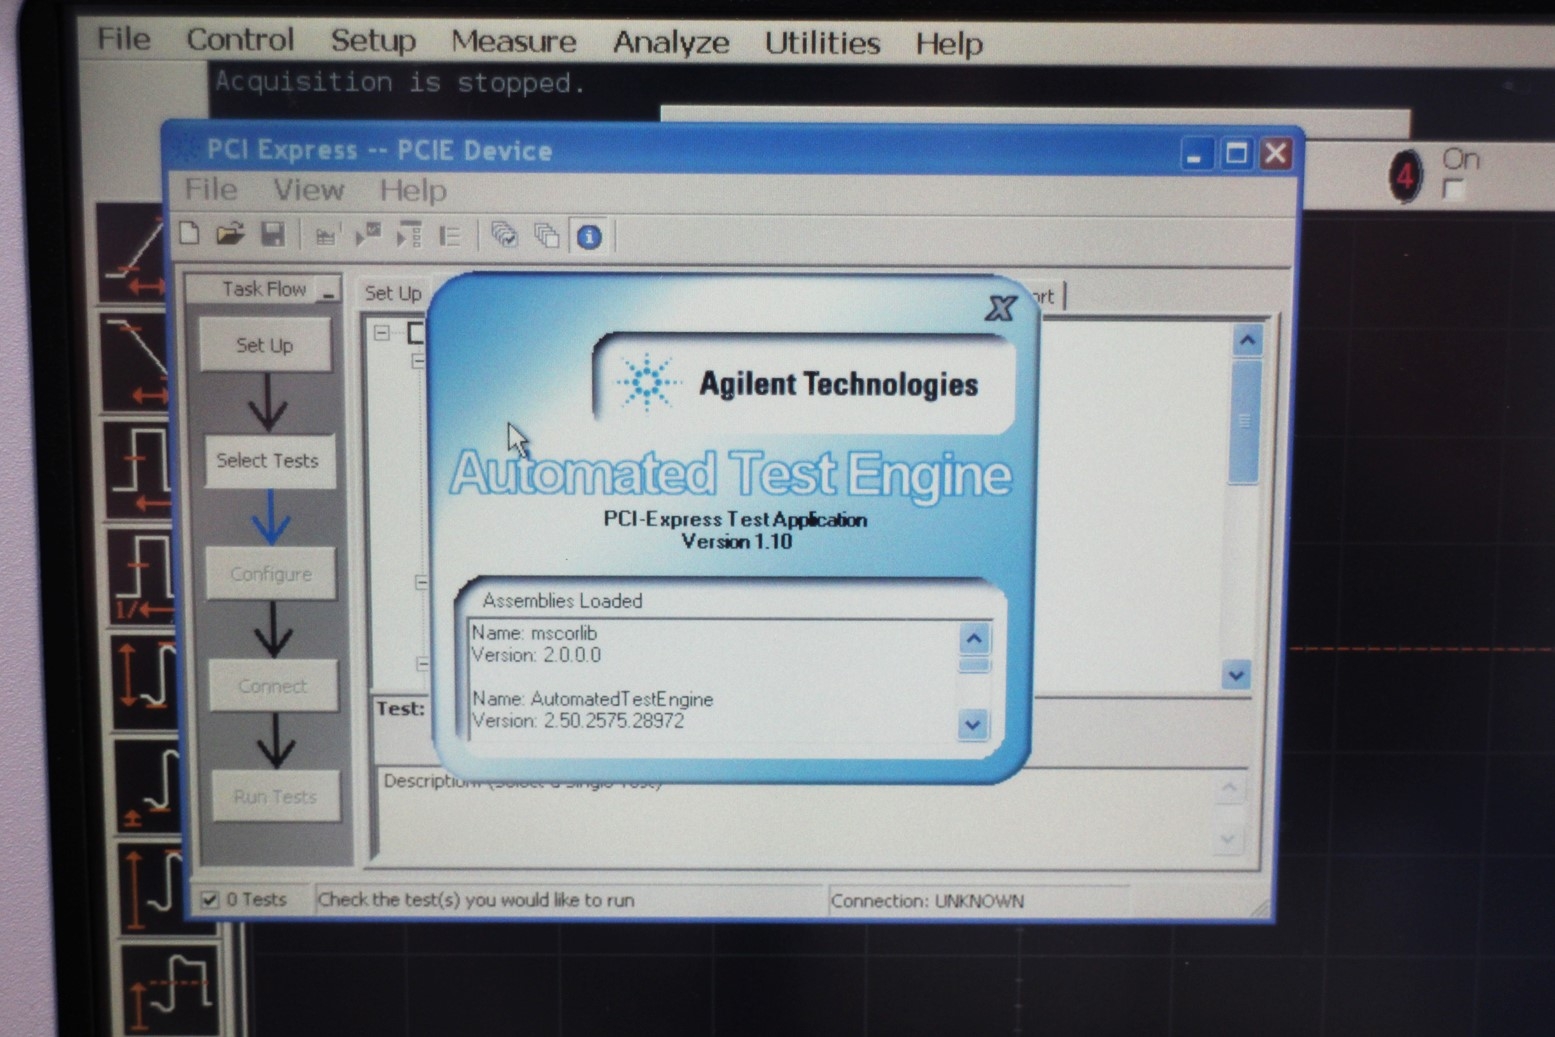
Task: Open the Control menu
Action: pyautogui.click(x=240, y=40)
